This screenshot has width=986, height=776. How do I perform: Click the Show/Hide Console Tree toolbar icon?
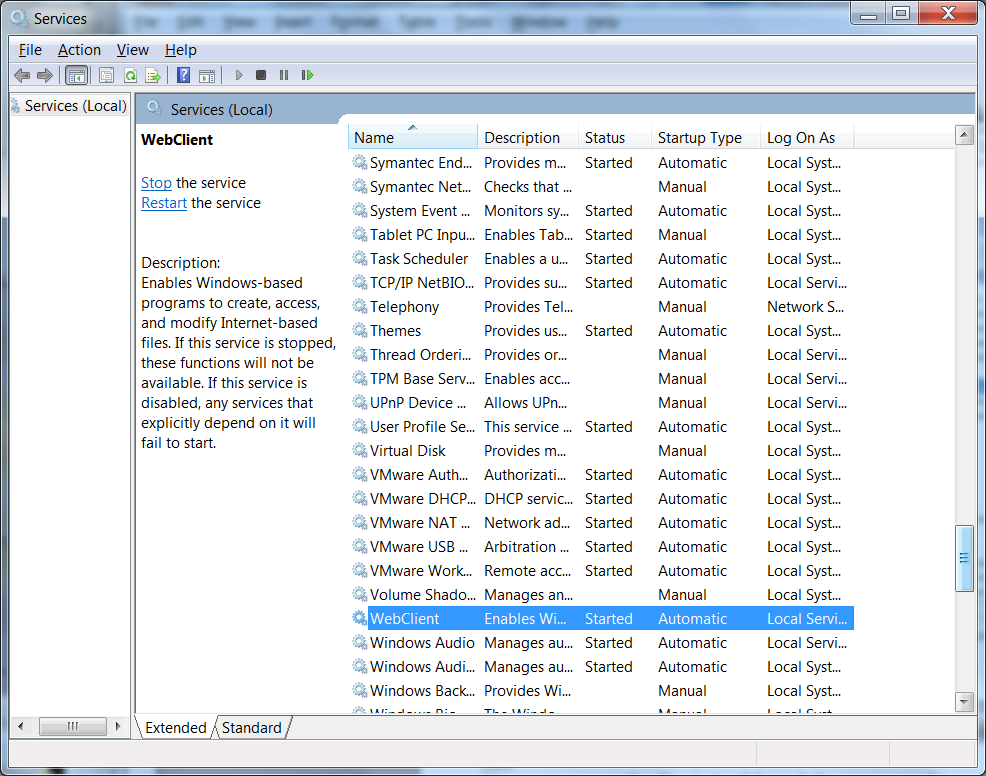(x=76, y=75)
